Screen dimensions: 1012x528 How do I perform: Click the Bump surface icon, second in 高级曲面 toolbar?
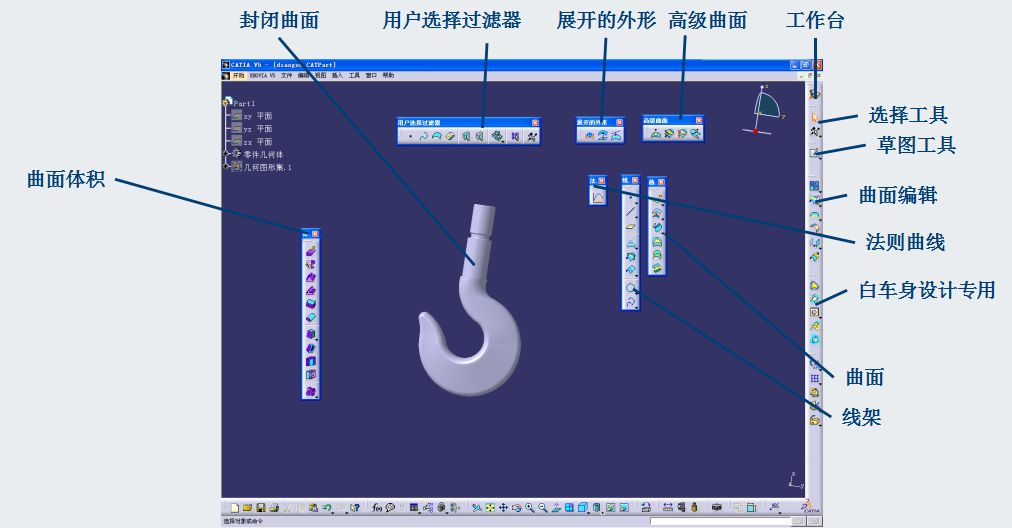click(x=669, y=134)
